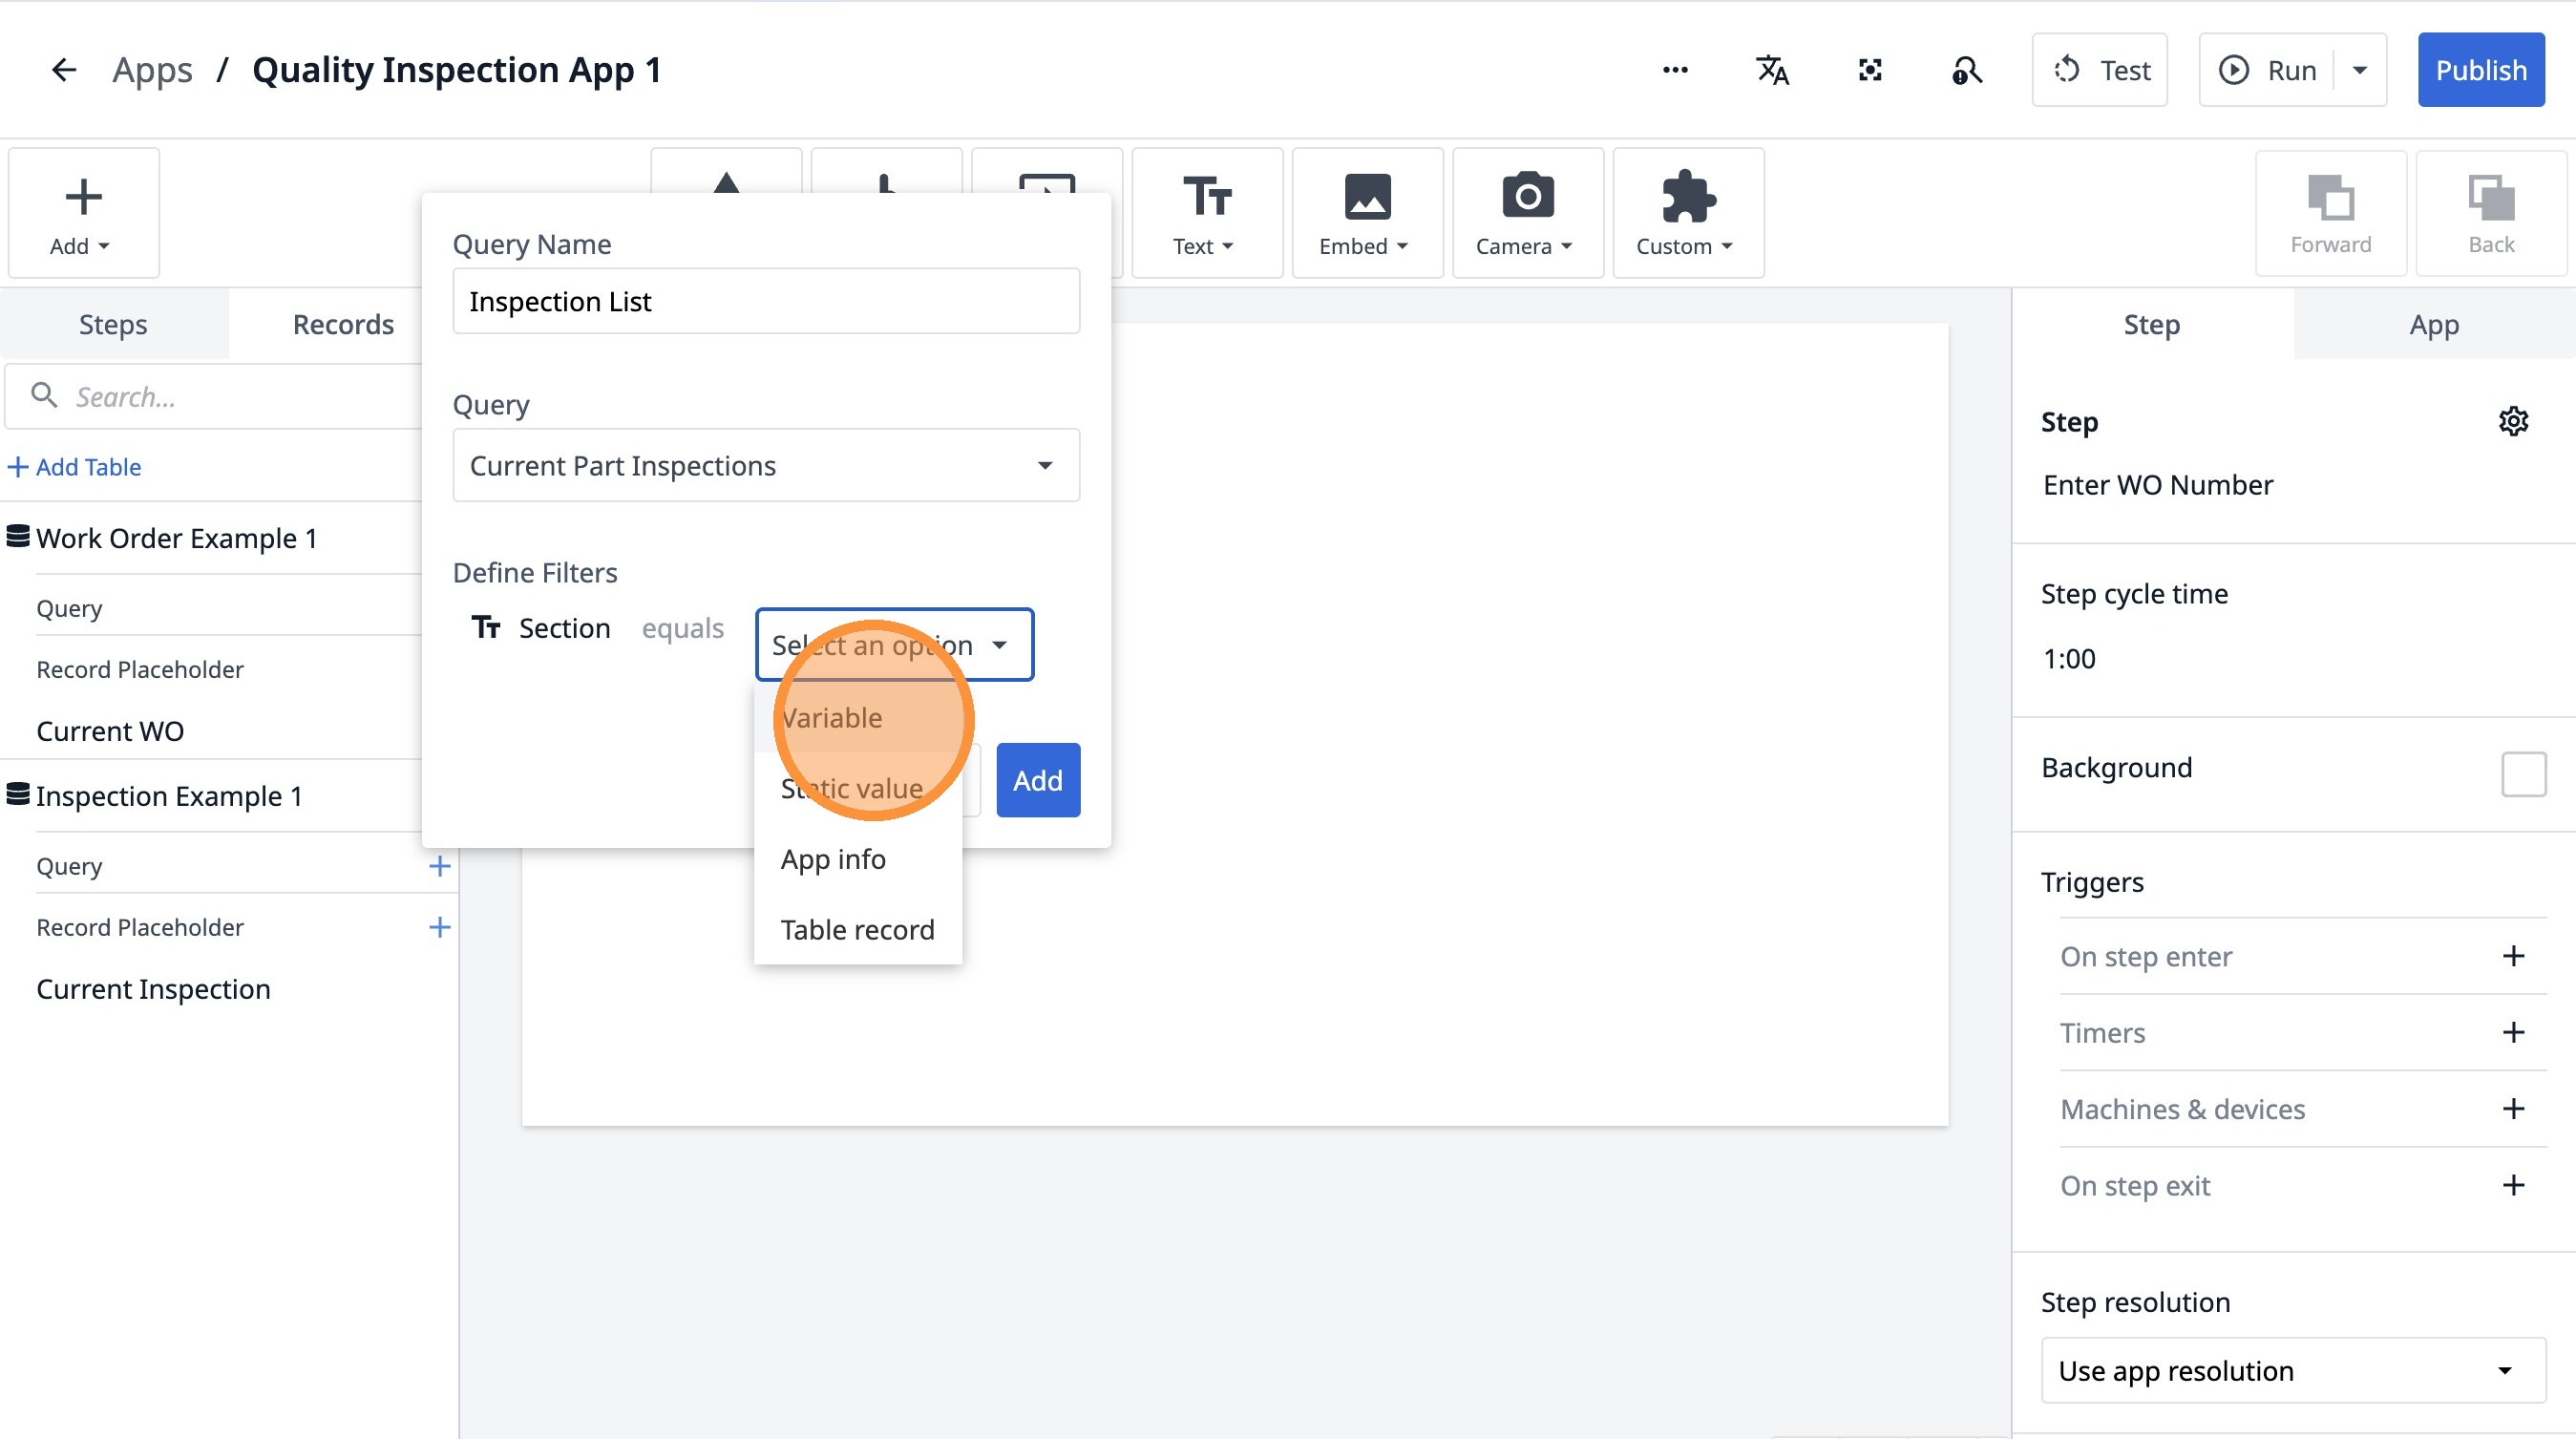Add Record Placeholder for Inspection Example 1
The width and height of the screenshot is (2576, 1439).
pyautogui.click(x=439, y=927)
